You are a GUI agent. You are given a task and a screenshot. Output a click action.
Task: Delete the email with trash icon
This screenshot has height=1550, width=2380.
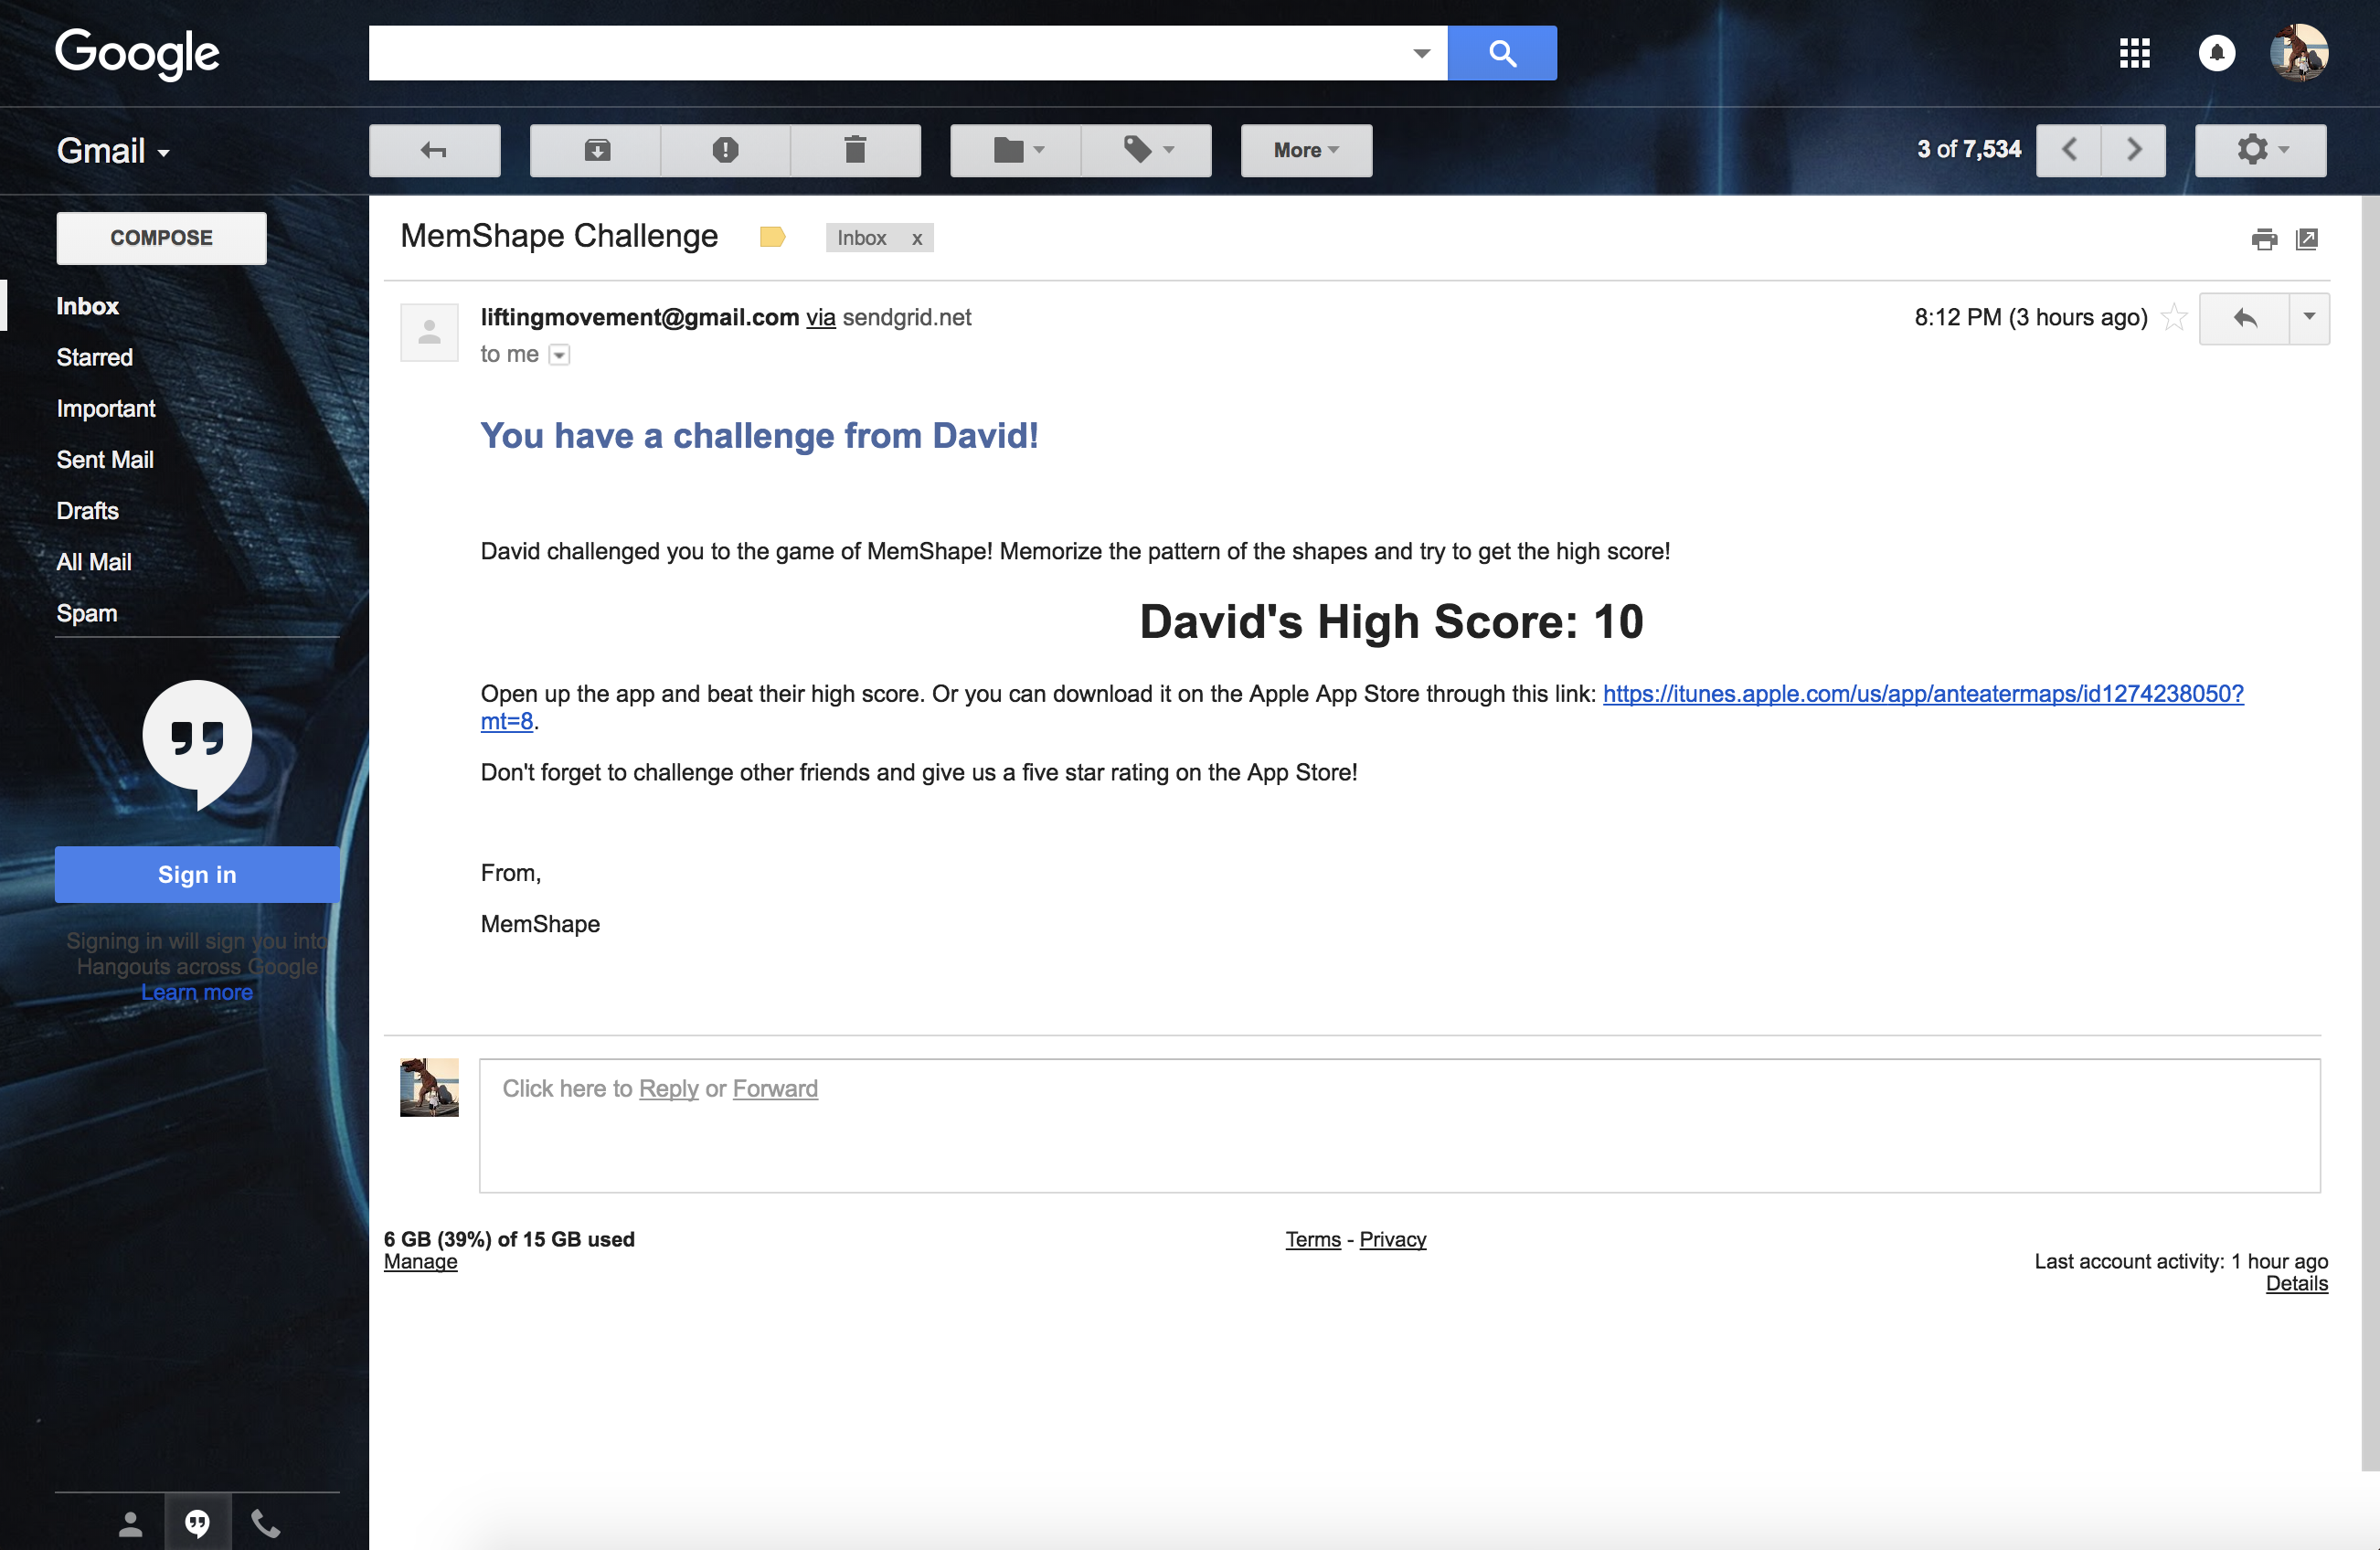tap(855, 150)
